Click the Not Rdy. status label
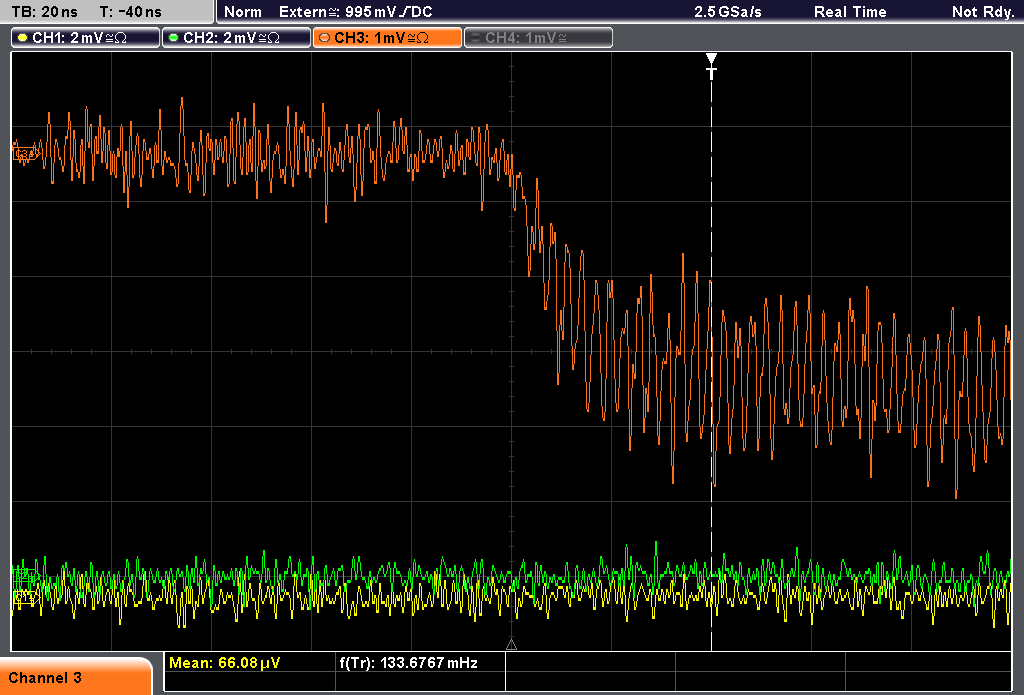The height and width of the screenshot is (695, 1024). [982, 12]
